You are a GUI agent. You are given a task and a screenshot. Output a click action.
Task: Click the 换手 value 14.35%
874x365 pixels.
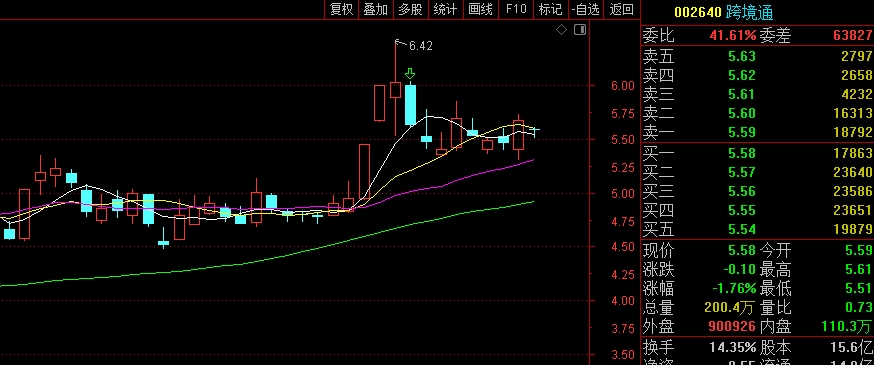(732, 347)
